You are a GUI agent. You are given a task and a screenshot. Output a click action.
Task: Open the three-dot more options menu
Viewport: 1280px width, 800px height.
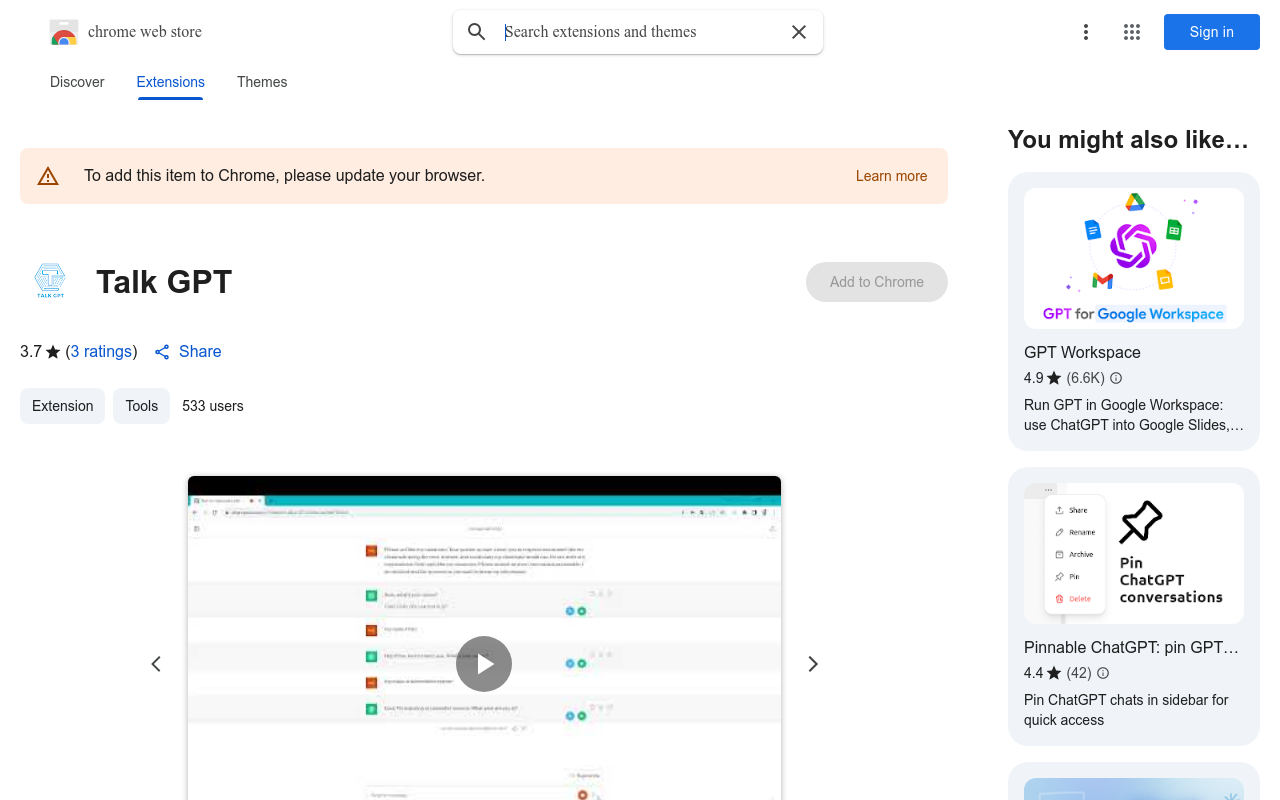tap(1086, 32)
